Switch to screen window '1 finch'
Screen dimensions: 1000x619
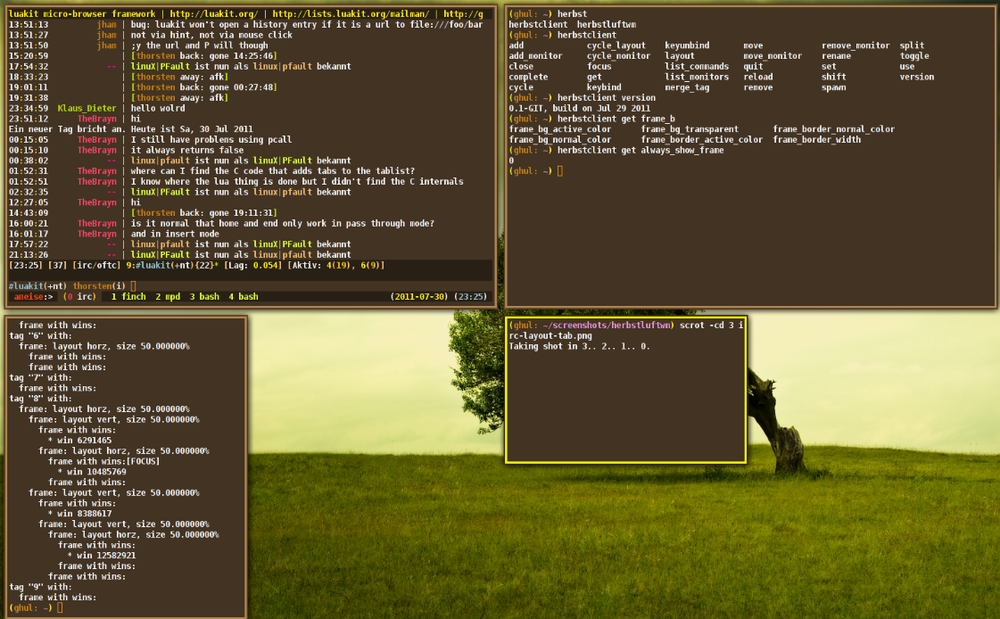[128, 296]
